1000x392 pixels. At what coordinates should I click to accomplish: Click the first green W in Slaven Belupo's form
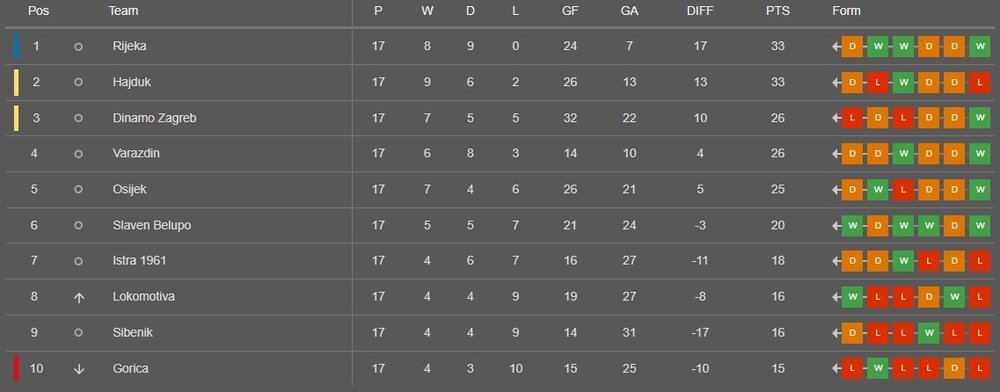[852, 226]
